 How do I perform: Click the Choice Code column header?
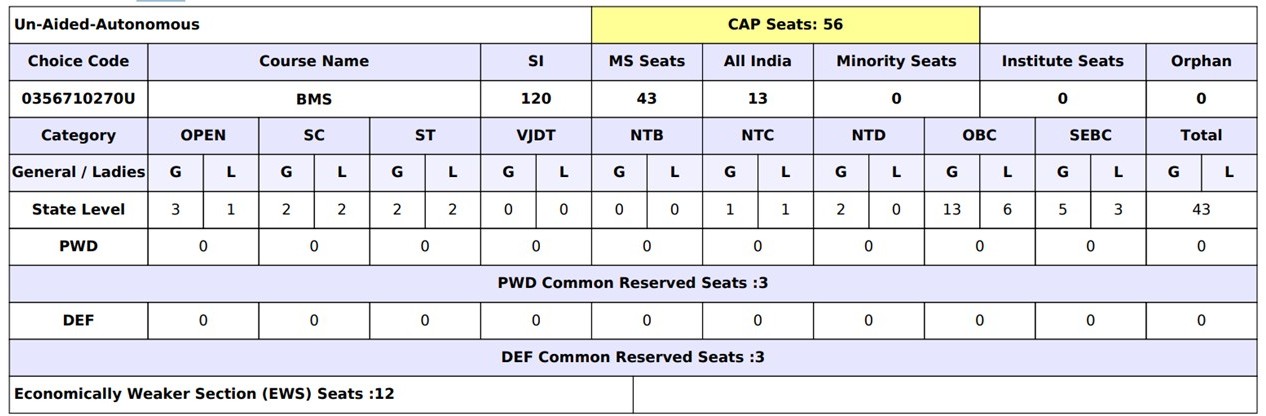pos(78,61)
